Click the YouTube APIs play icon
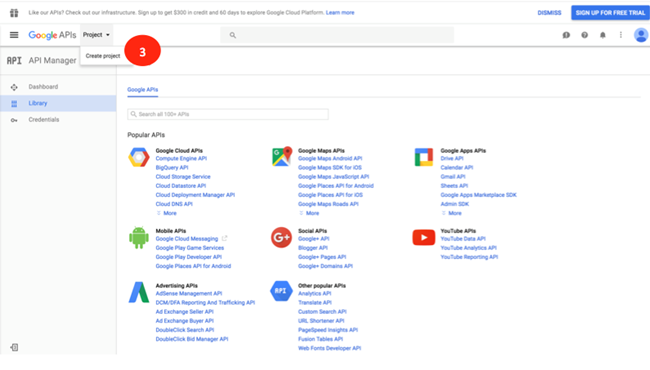This screenshot has width=650, height=370. tap(424, 237)
